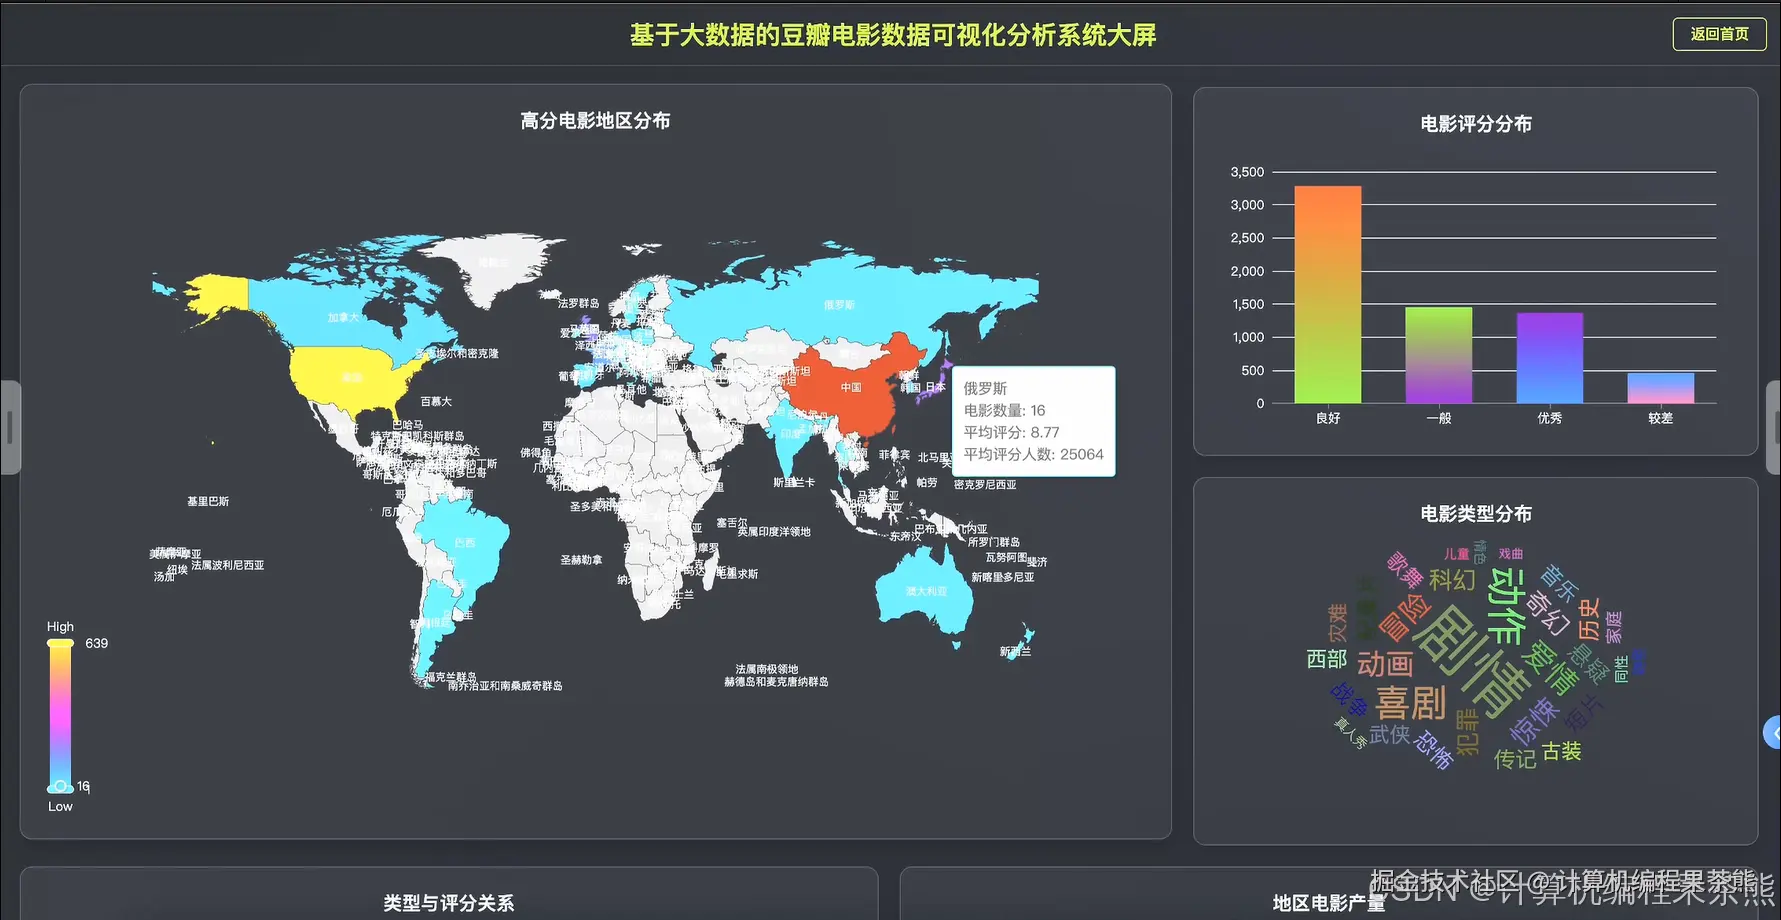Select the High handle of the map color scale
The image size is (1781, 920).
[x=60, y=643]
